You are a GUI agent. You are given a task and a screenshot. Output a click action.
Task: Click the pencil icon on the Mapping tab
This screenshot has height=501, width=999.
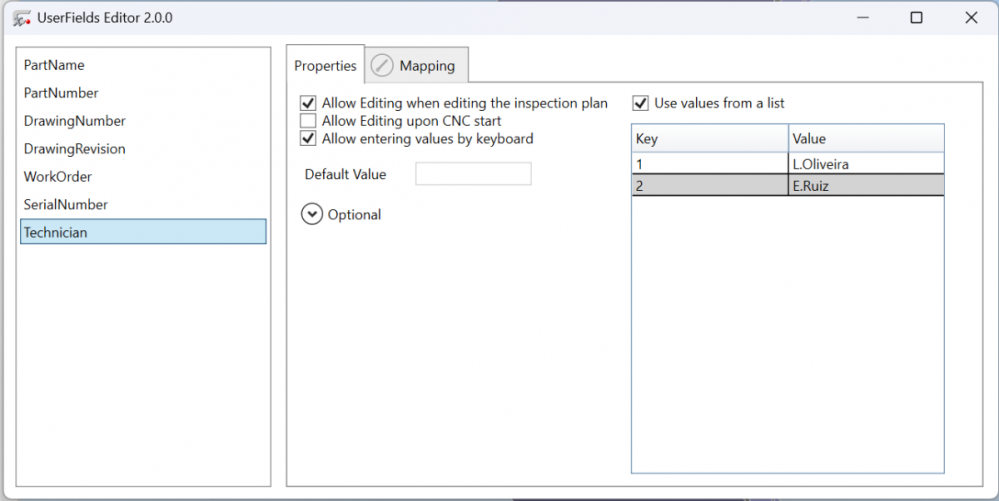click(x=382, y=65)
